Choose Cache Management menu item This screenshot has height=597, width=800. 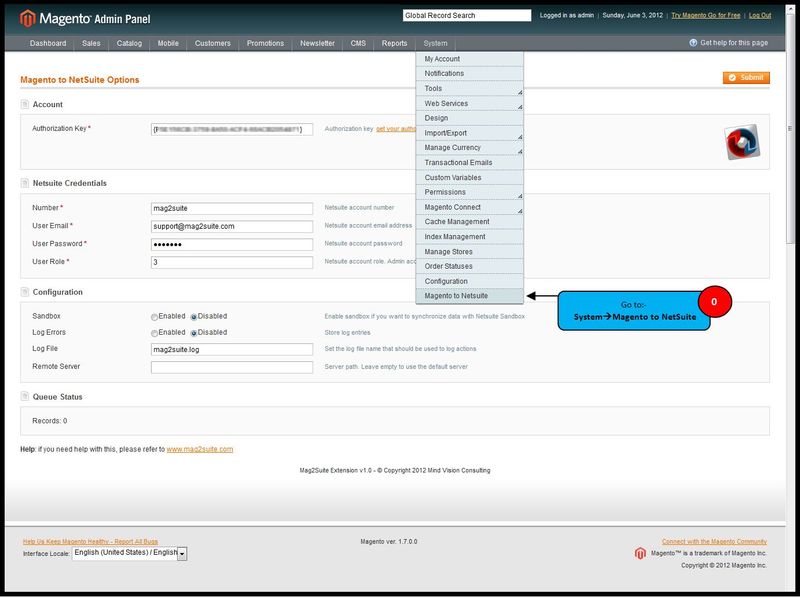pyautogui.click(x=469, y=221)
